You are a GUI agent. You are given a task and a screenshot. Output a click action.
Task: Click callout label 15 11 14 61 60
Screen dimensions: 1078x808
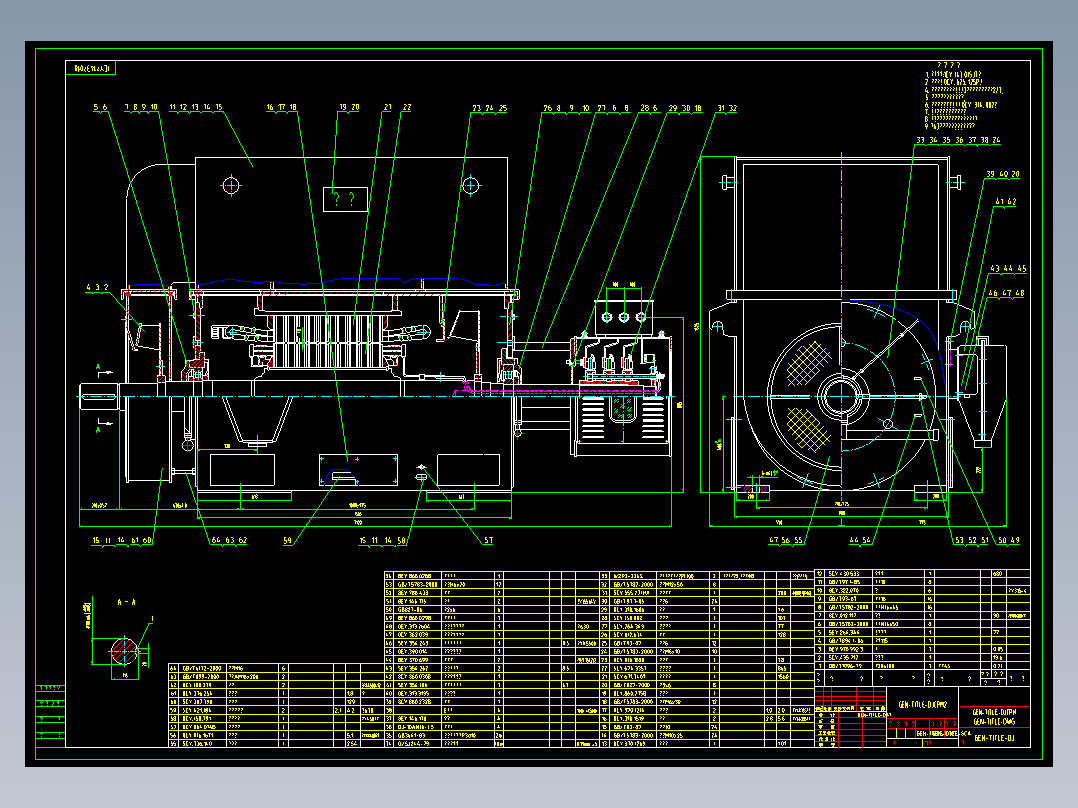(122, 541)
